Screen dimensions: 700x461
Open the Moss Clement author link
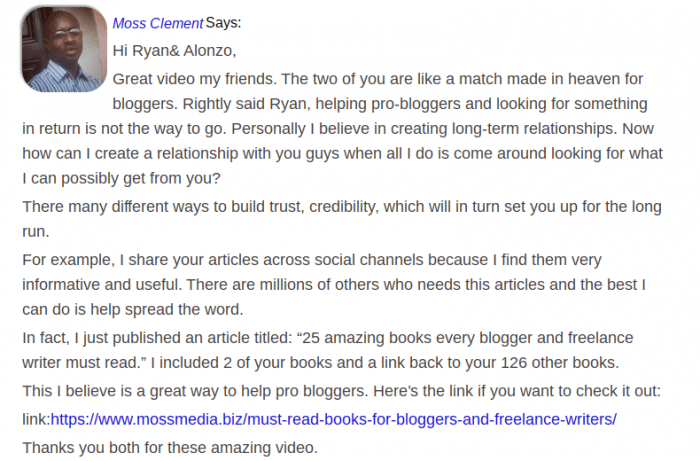click(158, 23)
